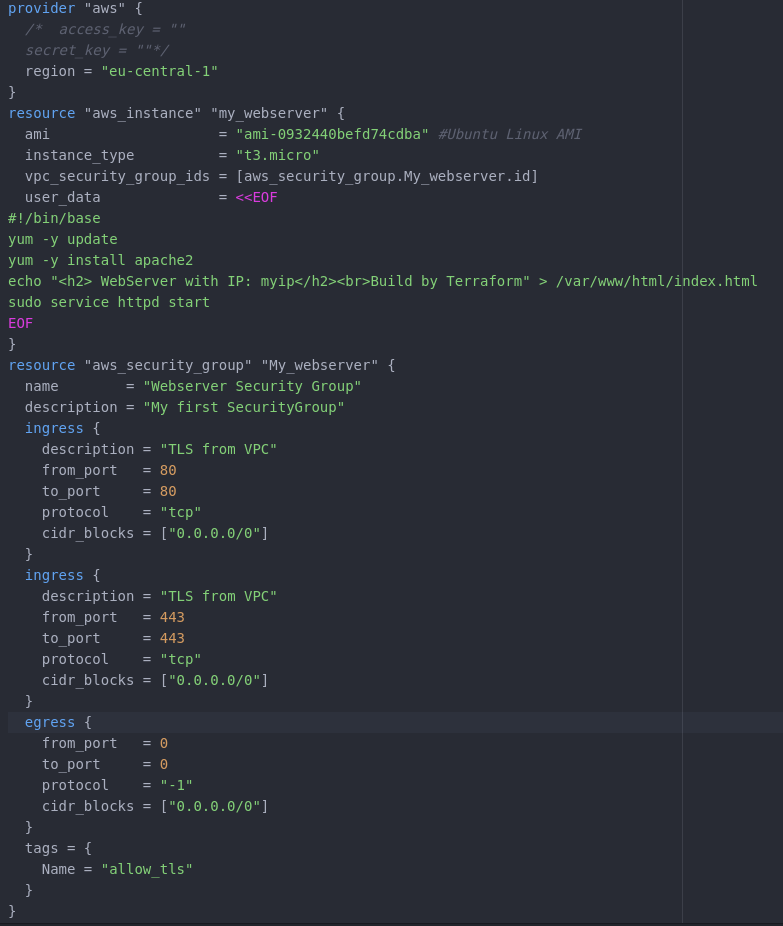Click the aws_security_group.My_webserver.id reference

pyautogui.click(x=387, y=176)
